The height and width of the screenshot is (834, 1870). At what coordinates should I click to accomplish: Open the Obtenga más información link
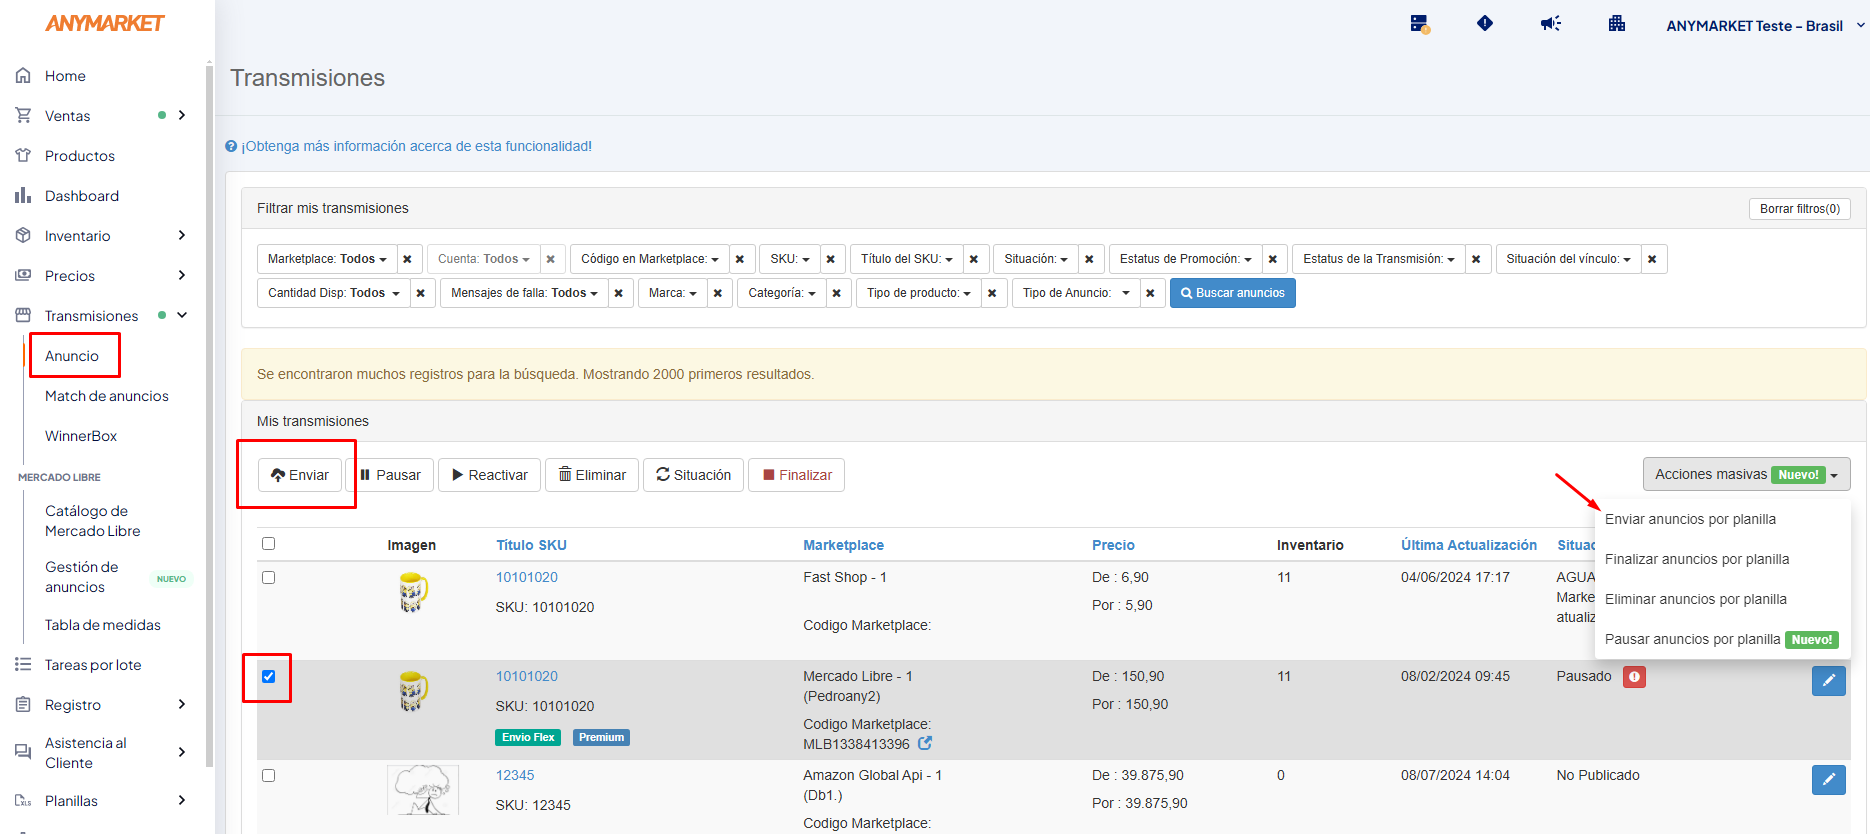coord(416,146)
